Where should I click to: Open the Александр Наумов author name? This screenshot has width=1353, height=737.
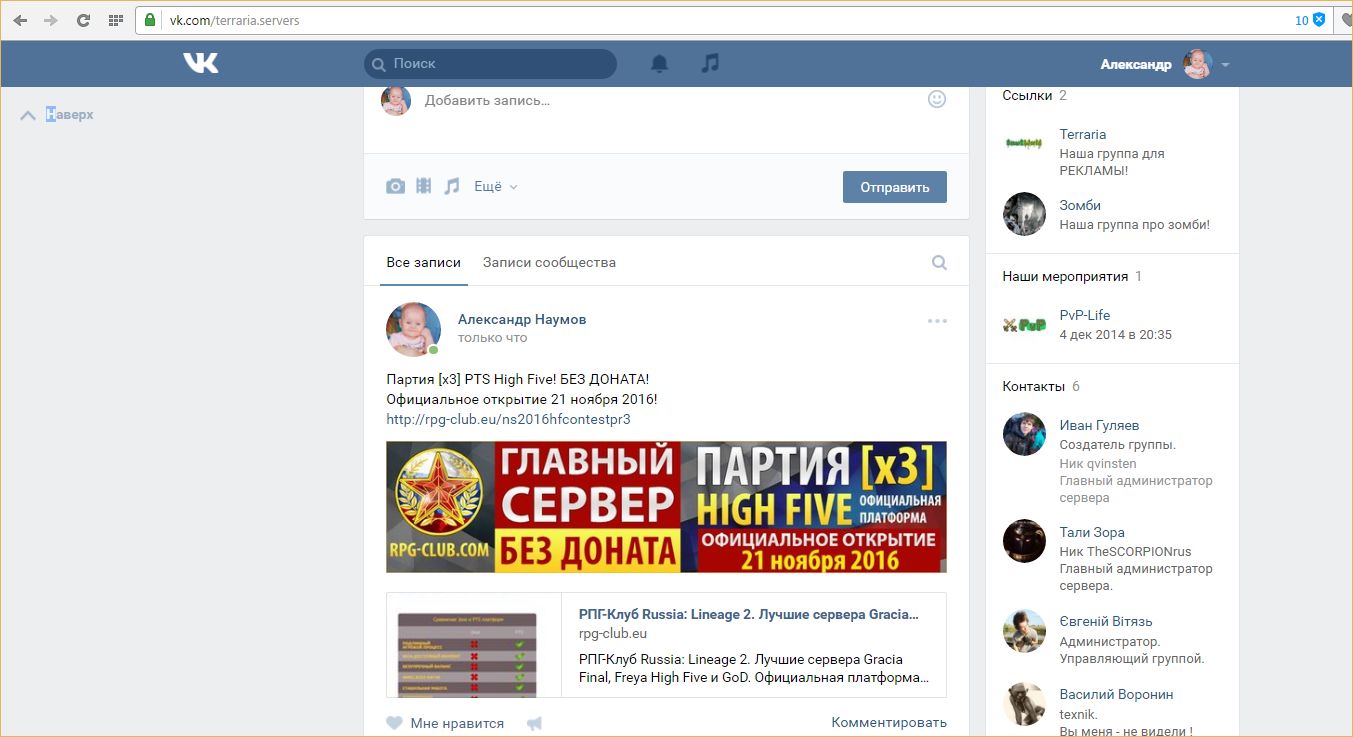[x=522, y=320]
